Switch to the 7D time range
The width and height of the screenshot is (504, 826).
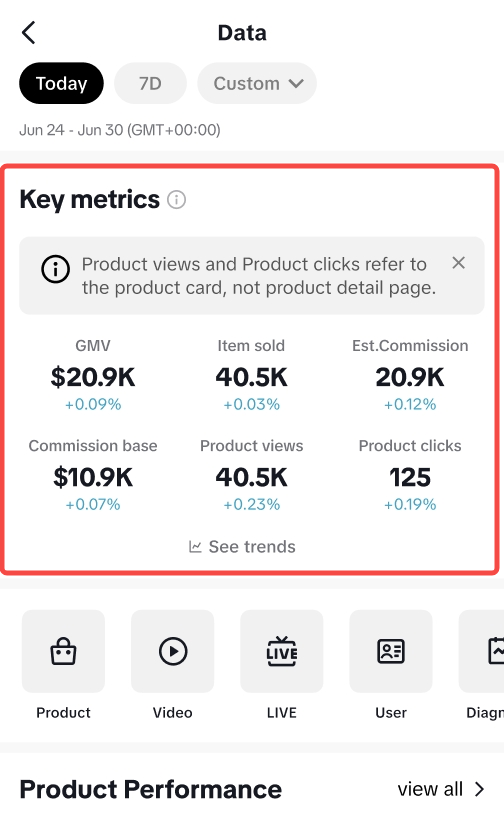click(150, 83)
